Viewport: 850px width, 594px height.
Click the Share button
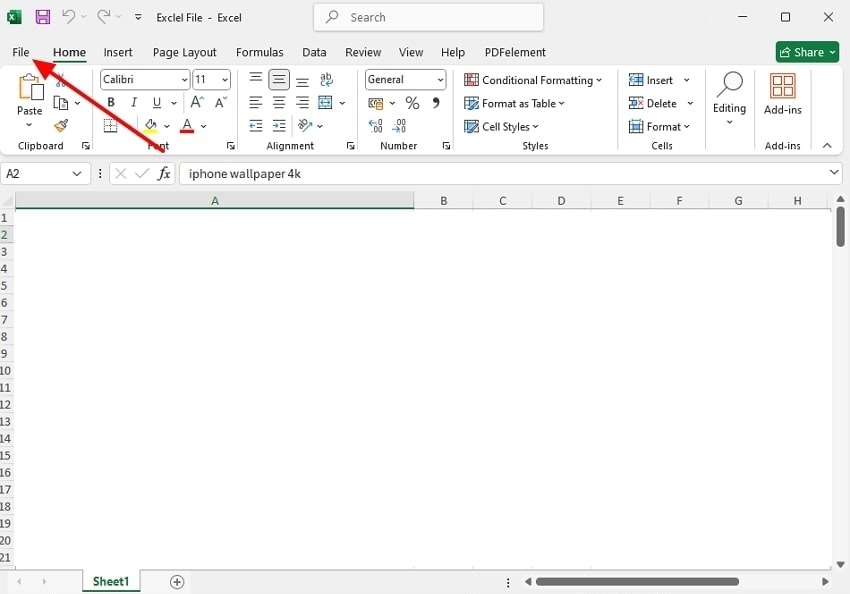click(807, 52)
